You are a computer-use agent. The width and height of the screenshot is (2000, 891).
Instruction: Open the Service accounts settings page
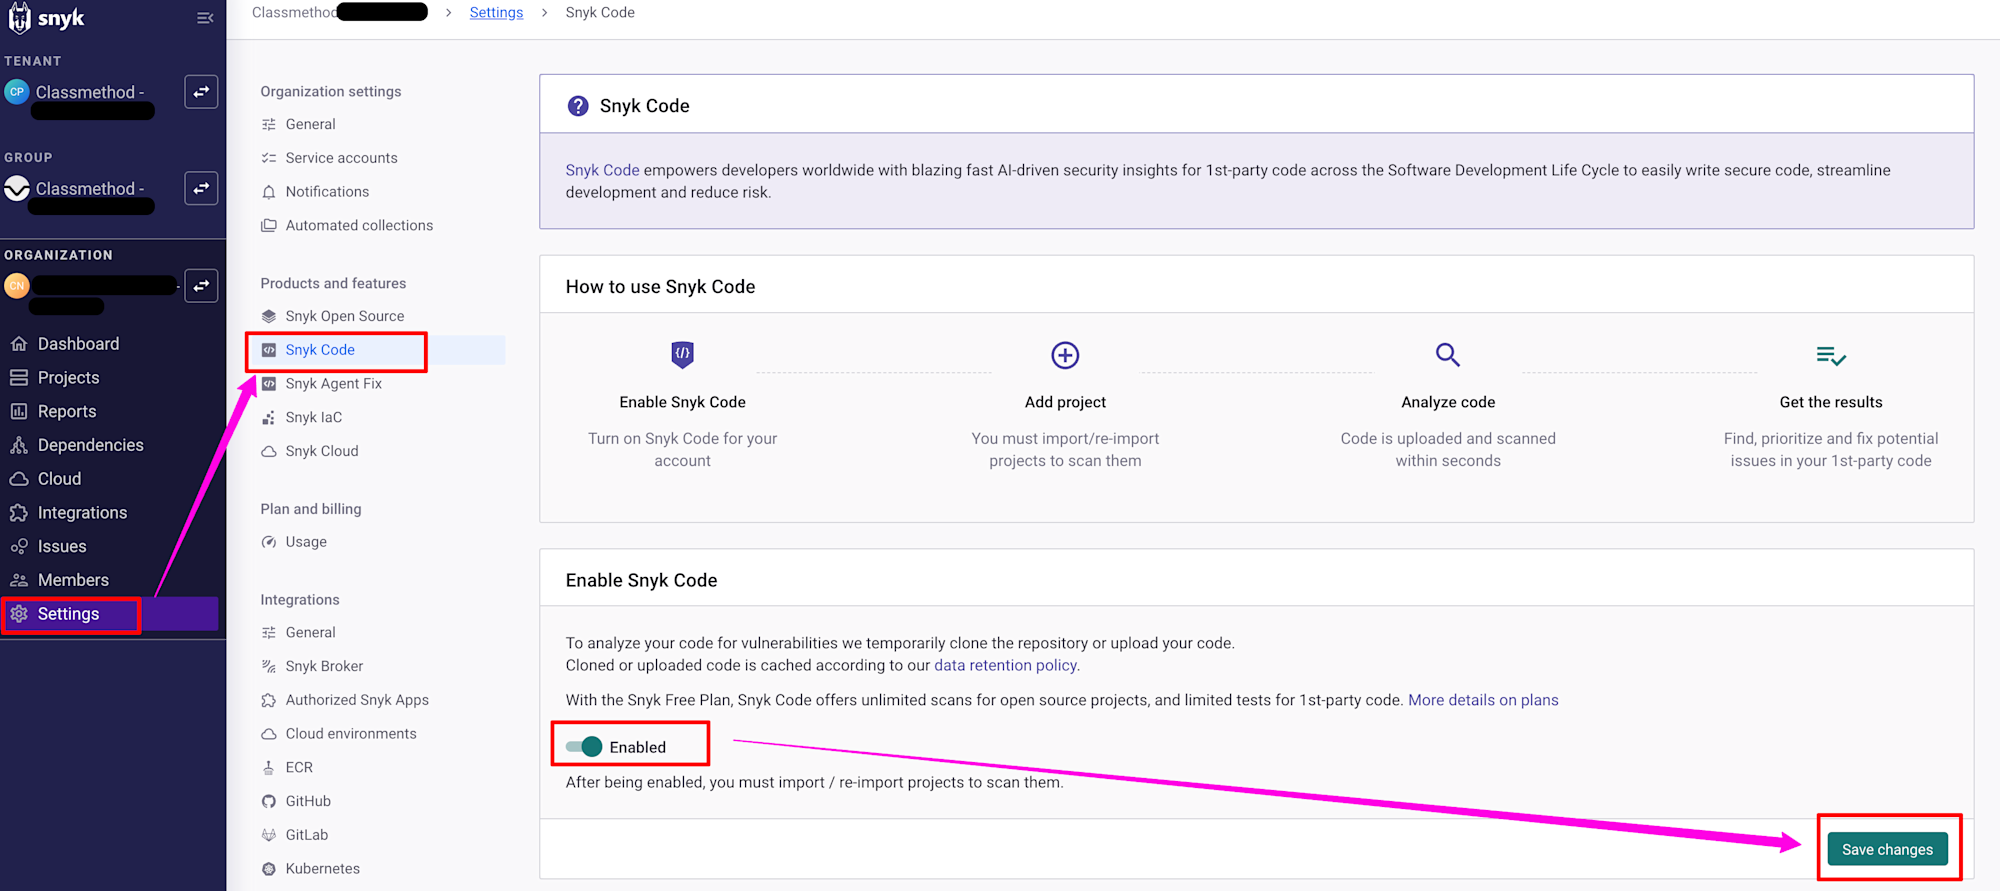tap(341, 158)
